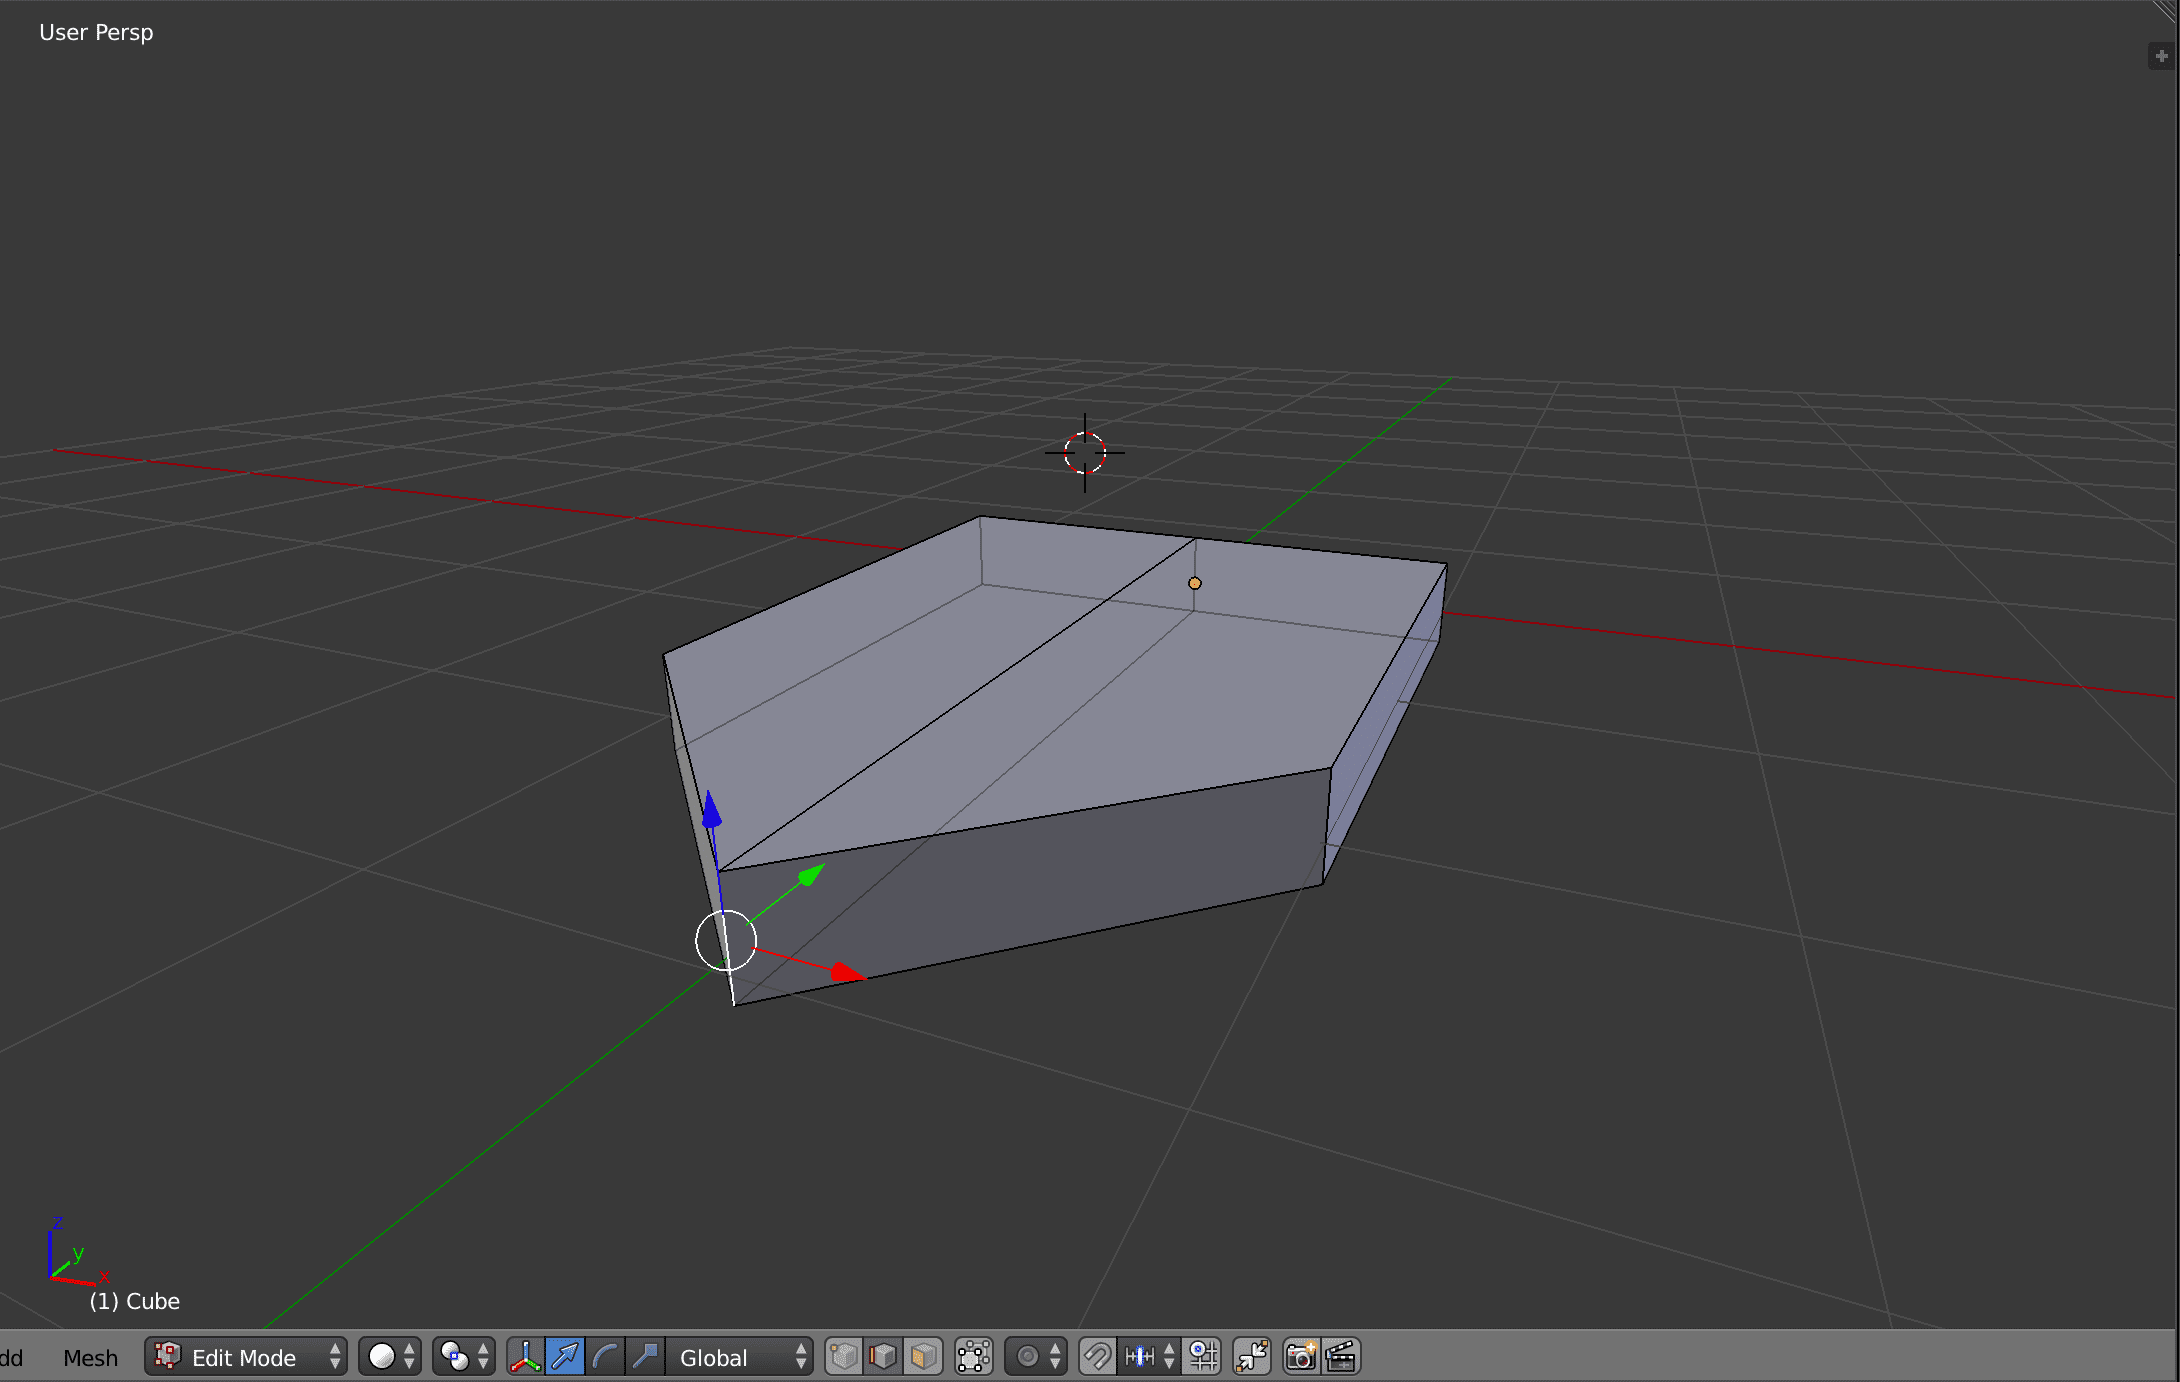The image size is (2180, 1382).
Task: Open pivot point selector
Action: (464, 1357)
